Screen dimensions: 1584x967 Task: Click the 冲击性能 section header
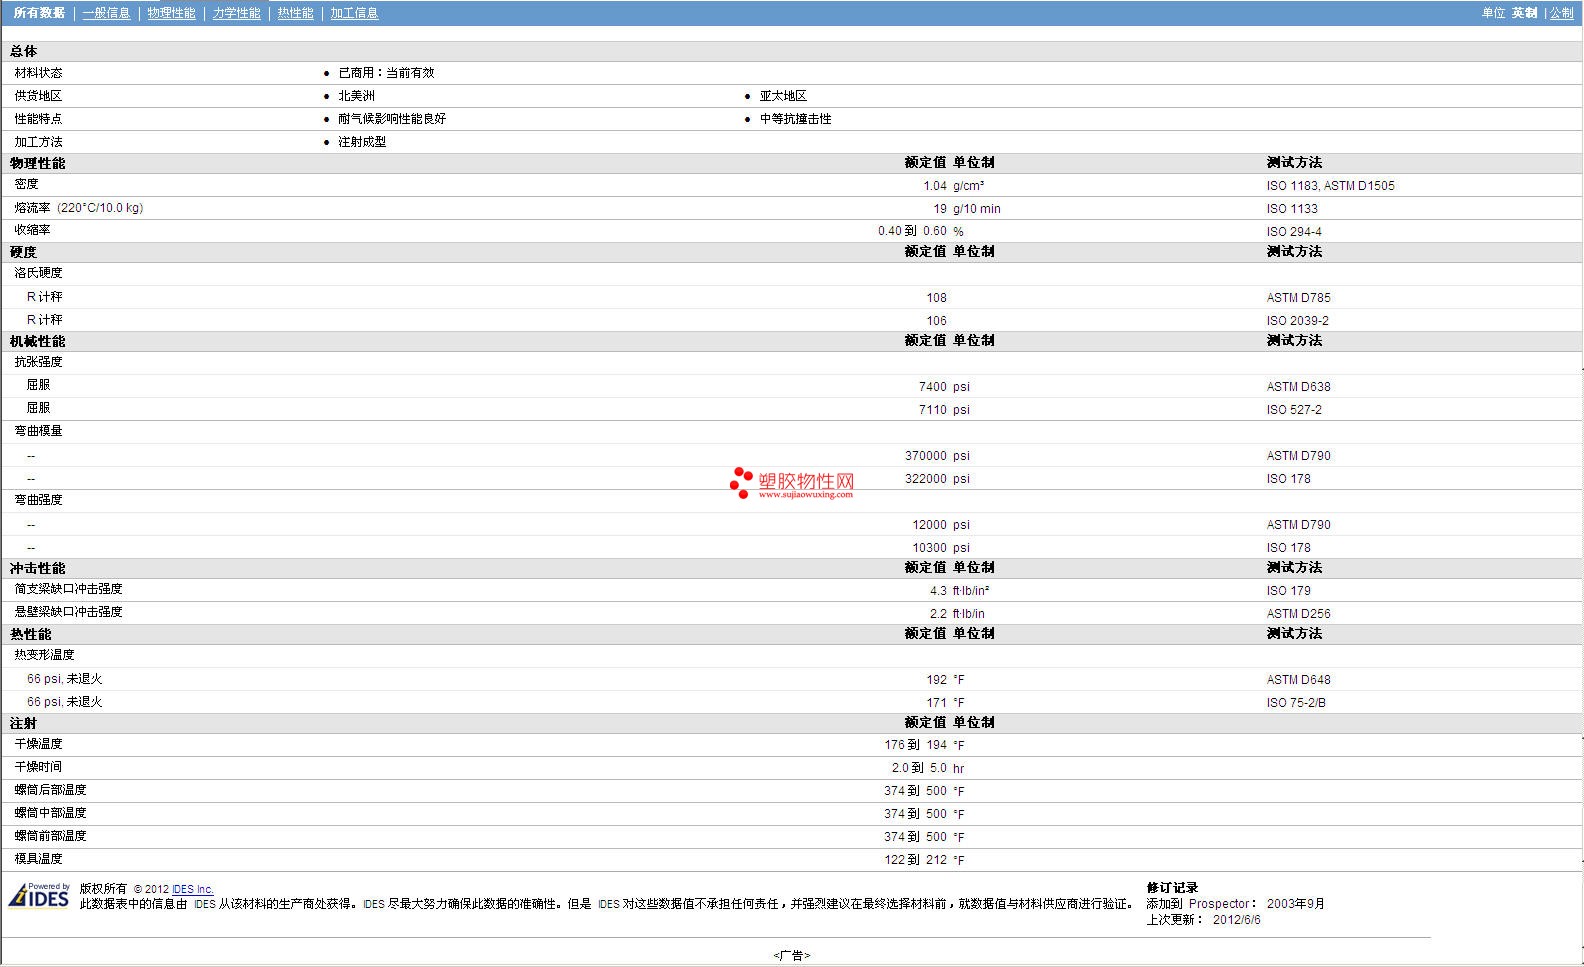click(x=37, y=568)
